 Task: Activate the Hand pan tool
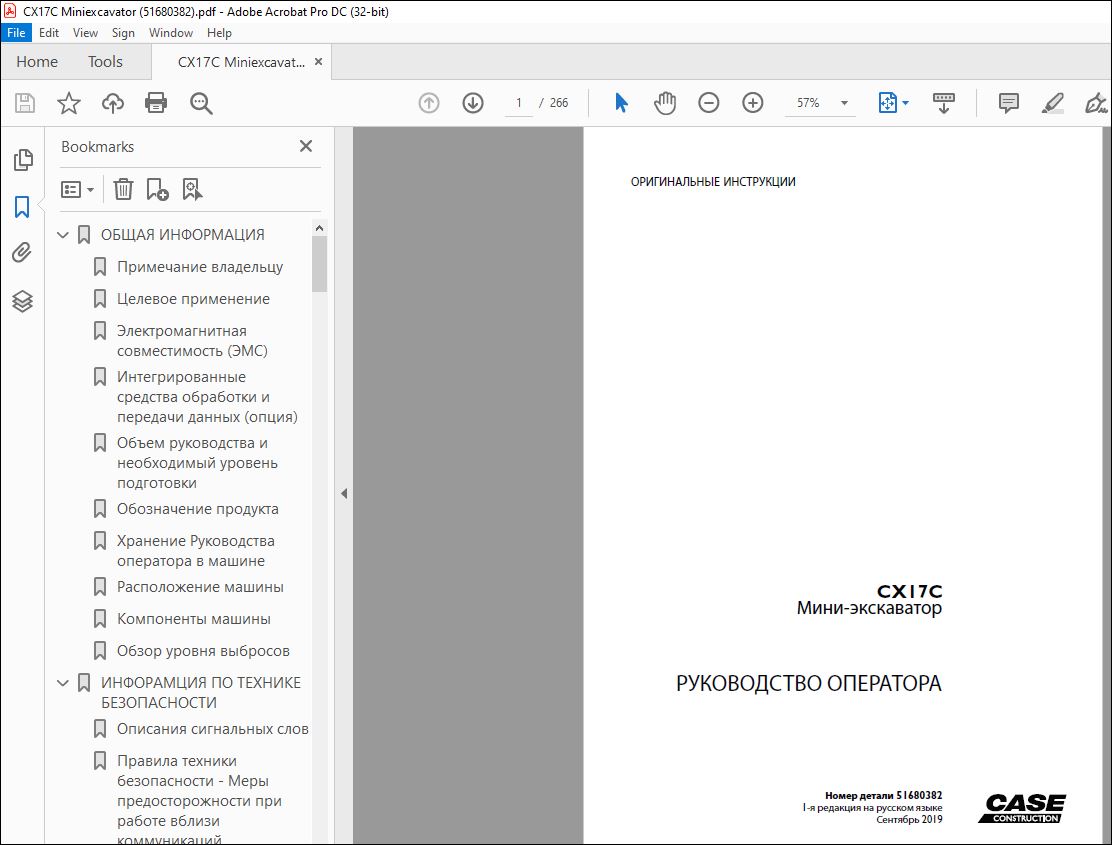tap(665, 103)
